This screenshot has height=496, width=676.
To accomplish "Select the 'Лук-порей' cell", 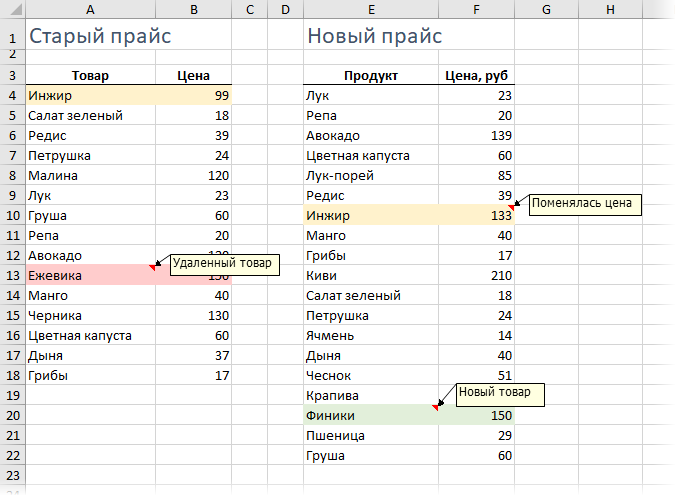I will pos(371,176).
